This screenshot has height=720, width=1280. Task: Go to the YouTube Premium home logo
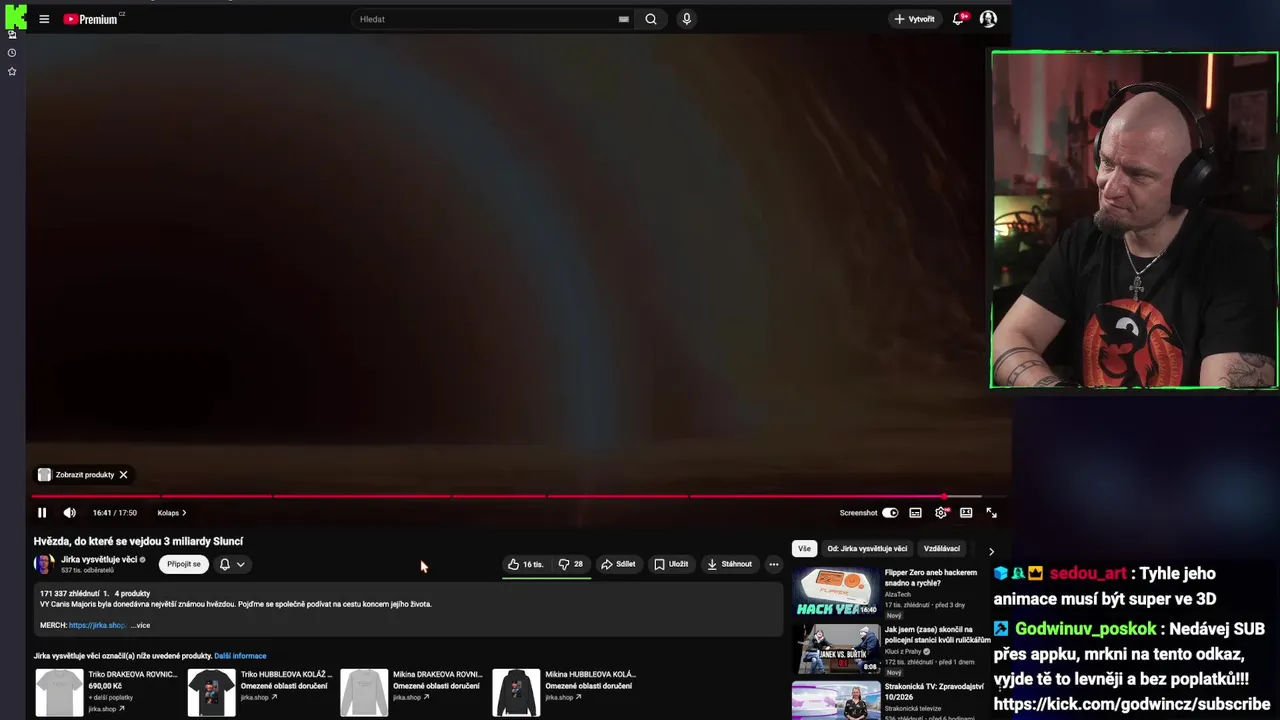[x=92, y=19]
